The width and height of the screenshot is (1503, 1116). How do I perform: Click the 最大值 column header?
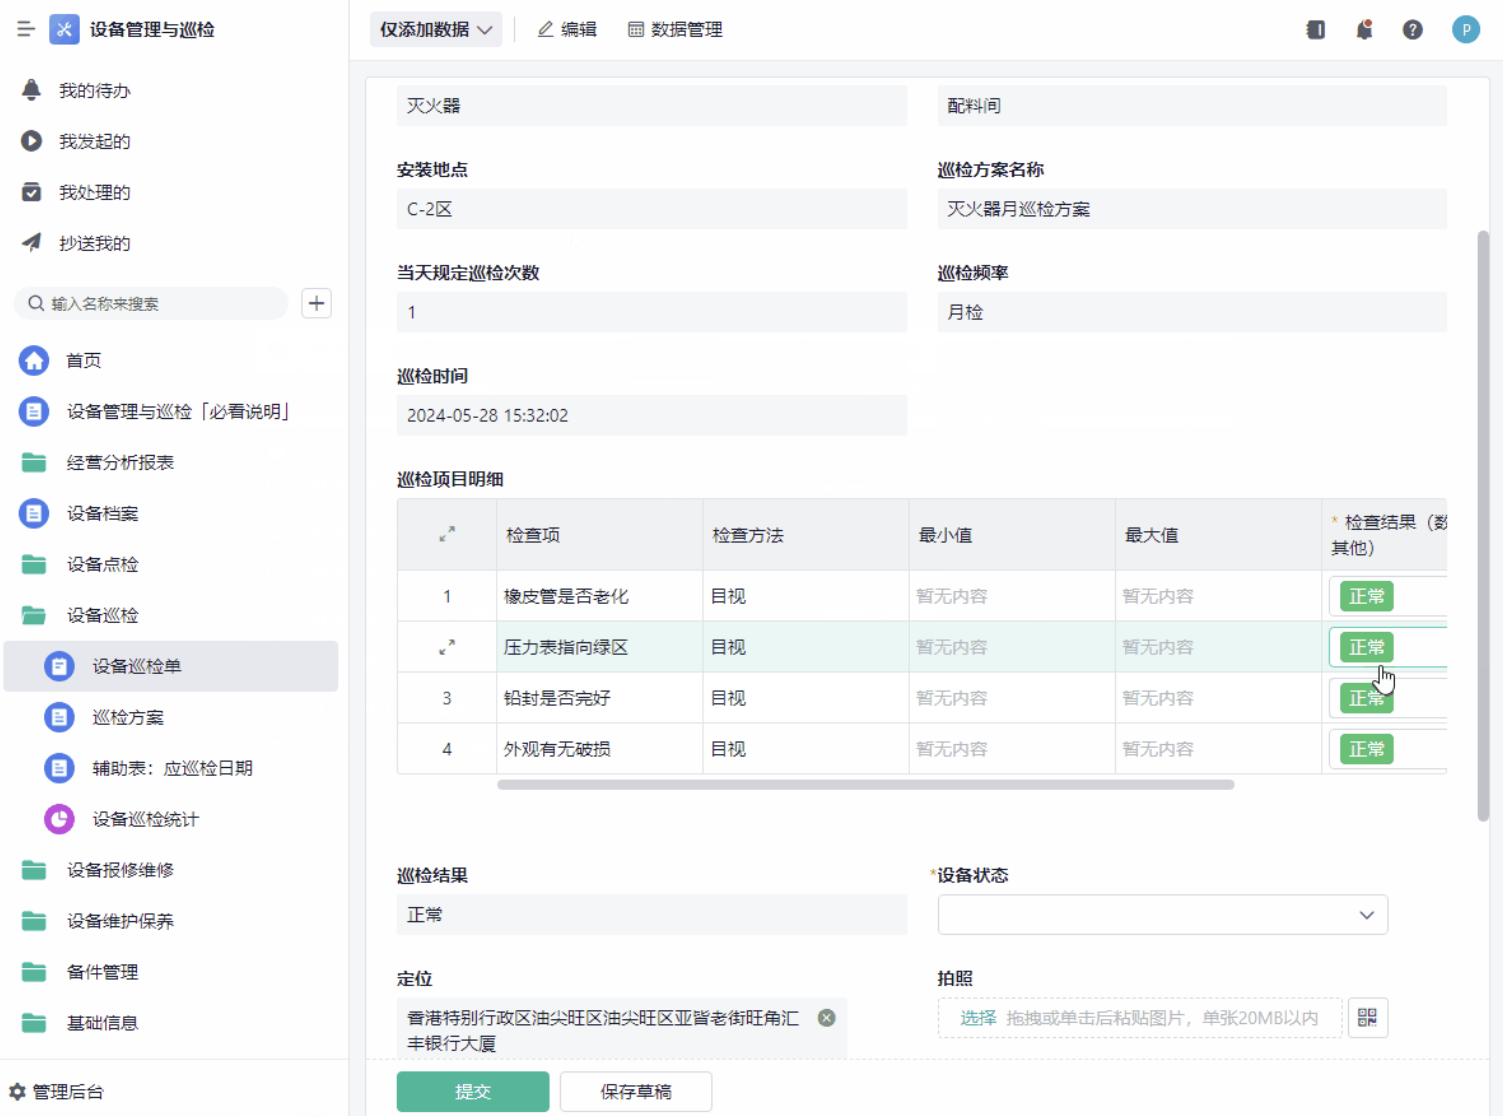[1218, 535]
